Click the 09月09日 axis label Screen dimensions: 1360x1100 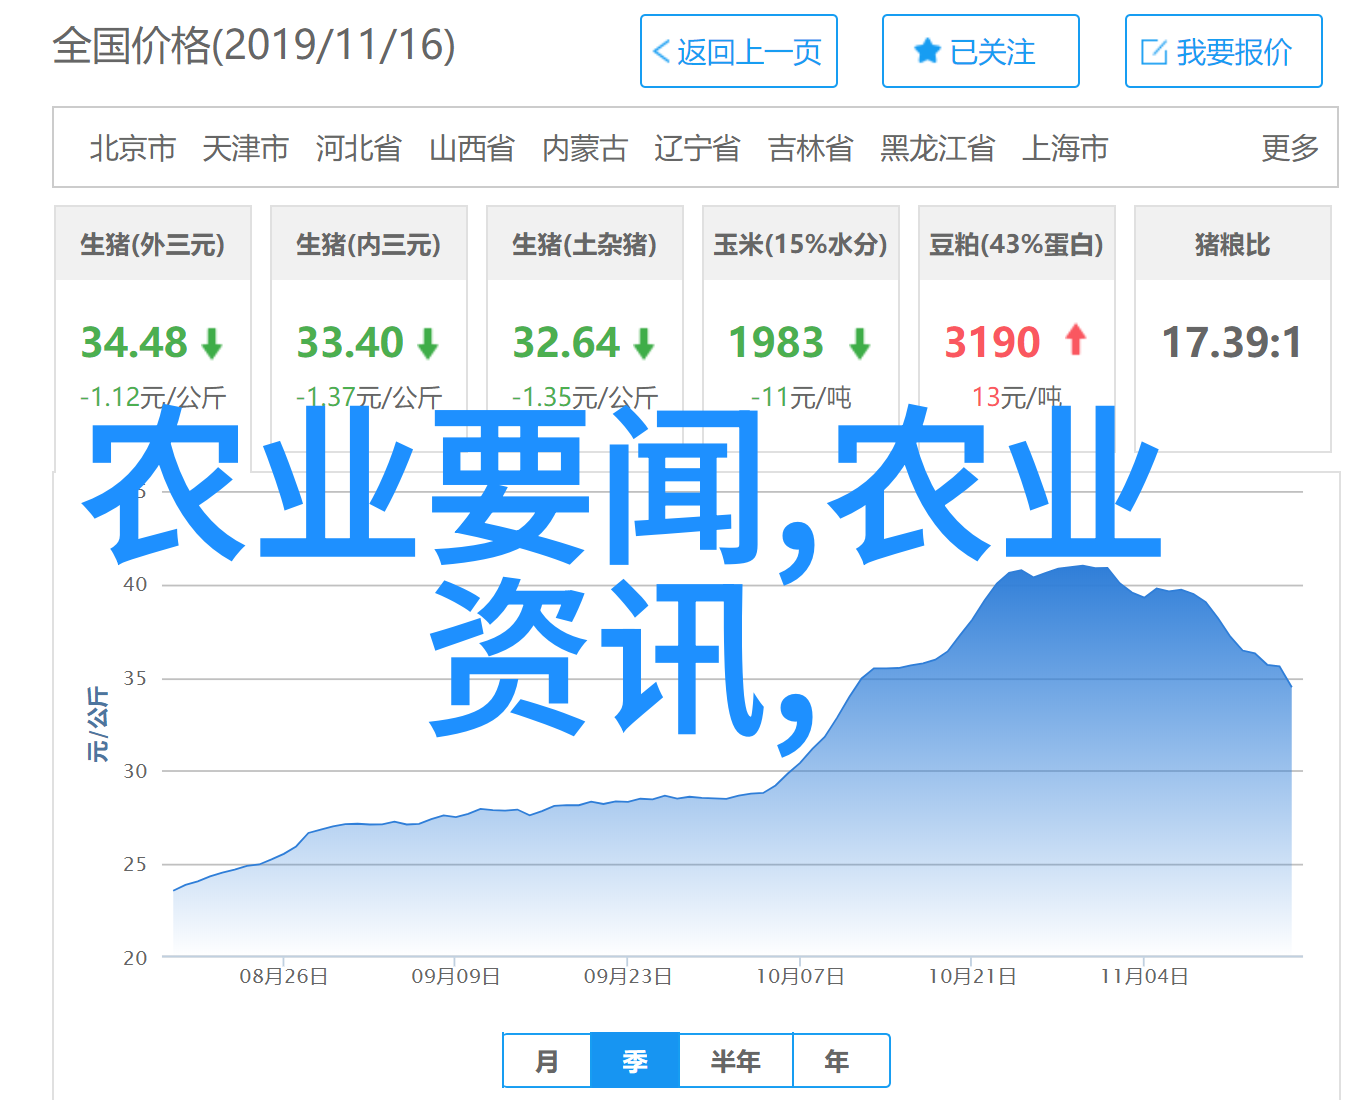(x=456, y=976)
